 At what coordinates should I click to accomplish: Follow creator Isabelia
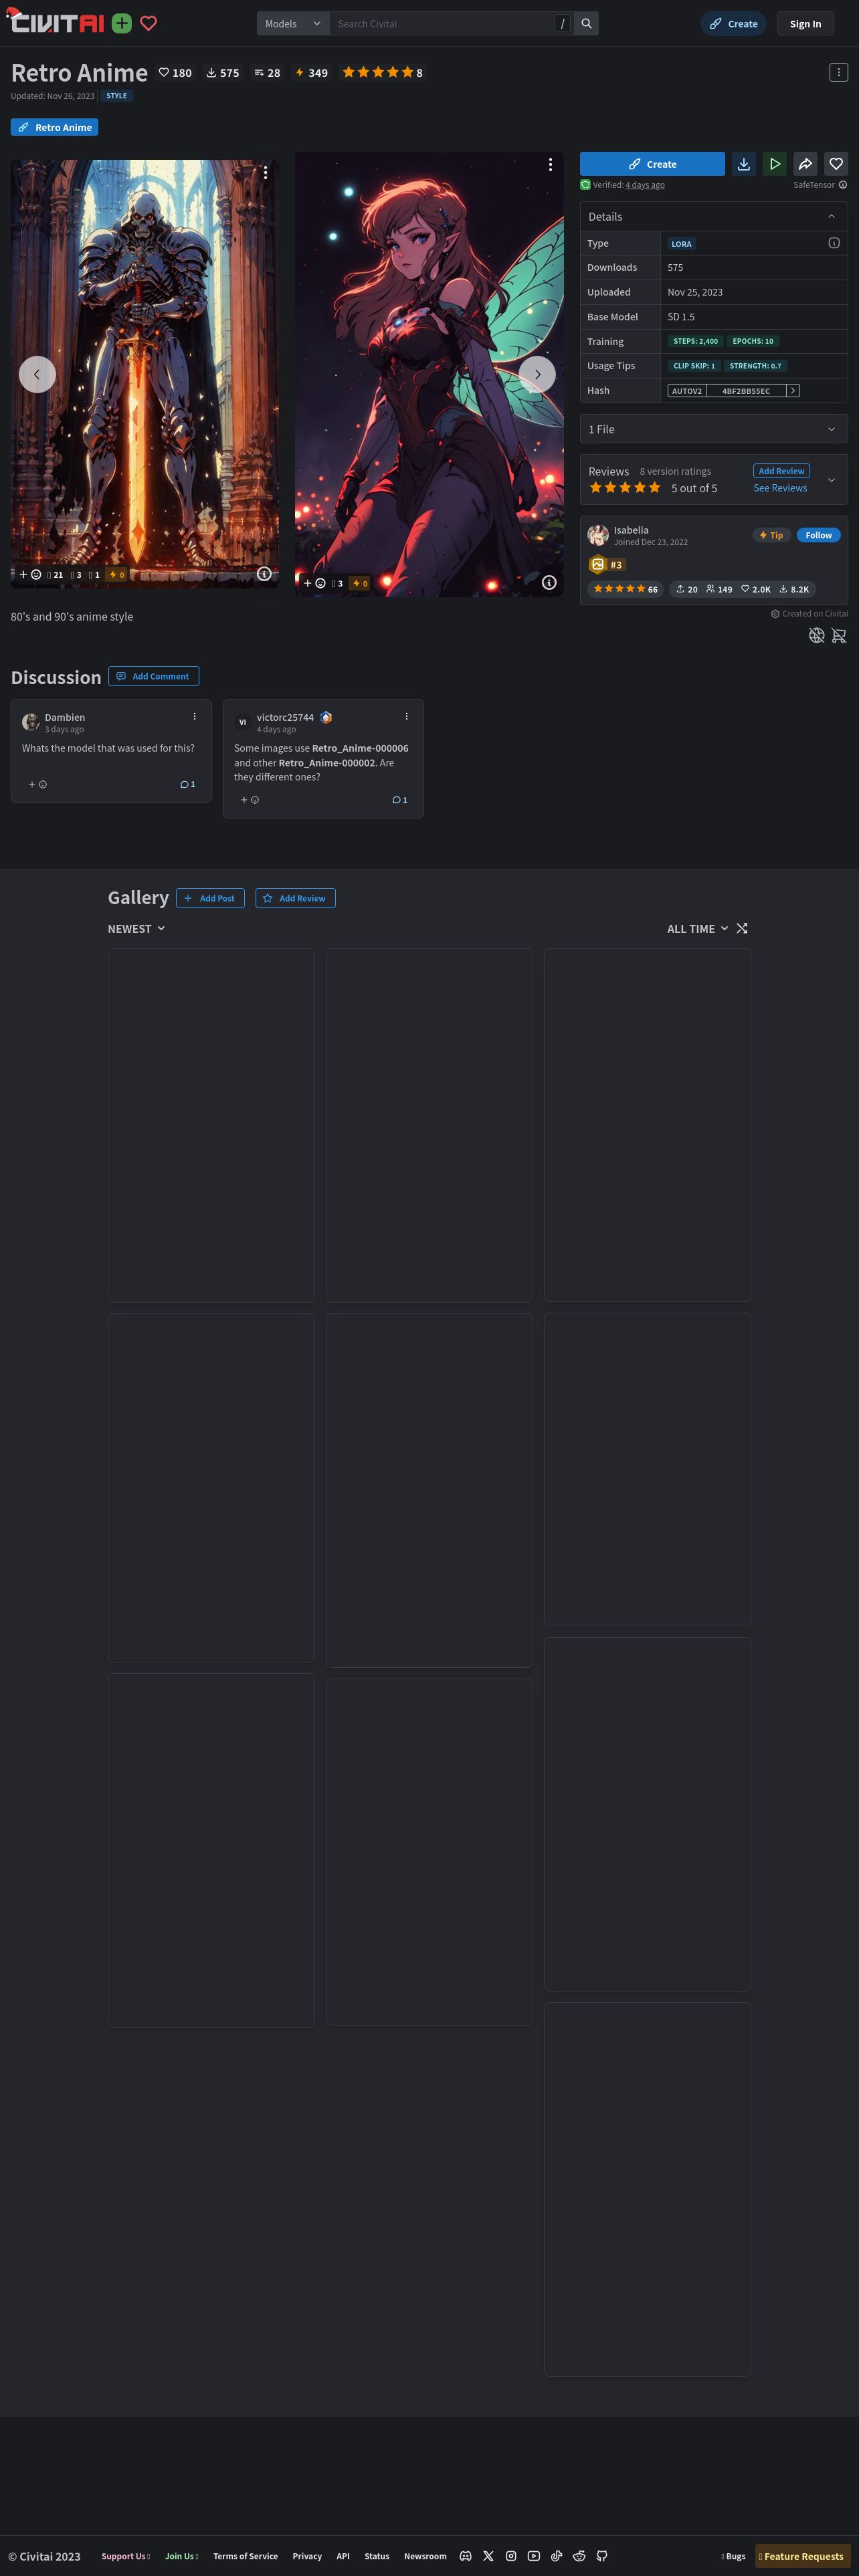tap(818, 535)
